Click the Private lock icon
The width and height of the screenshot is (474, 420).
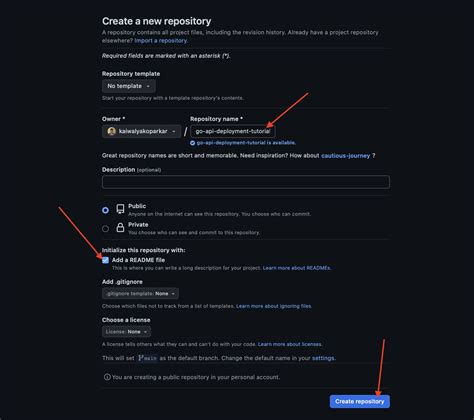pos(120,227)
